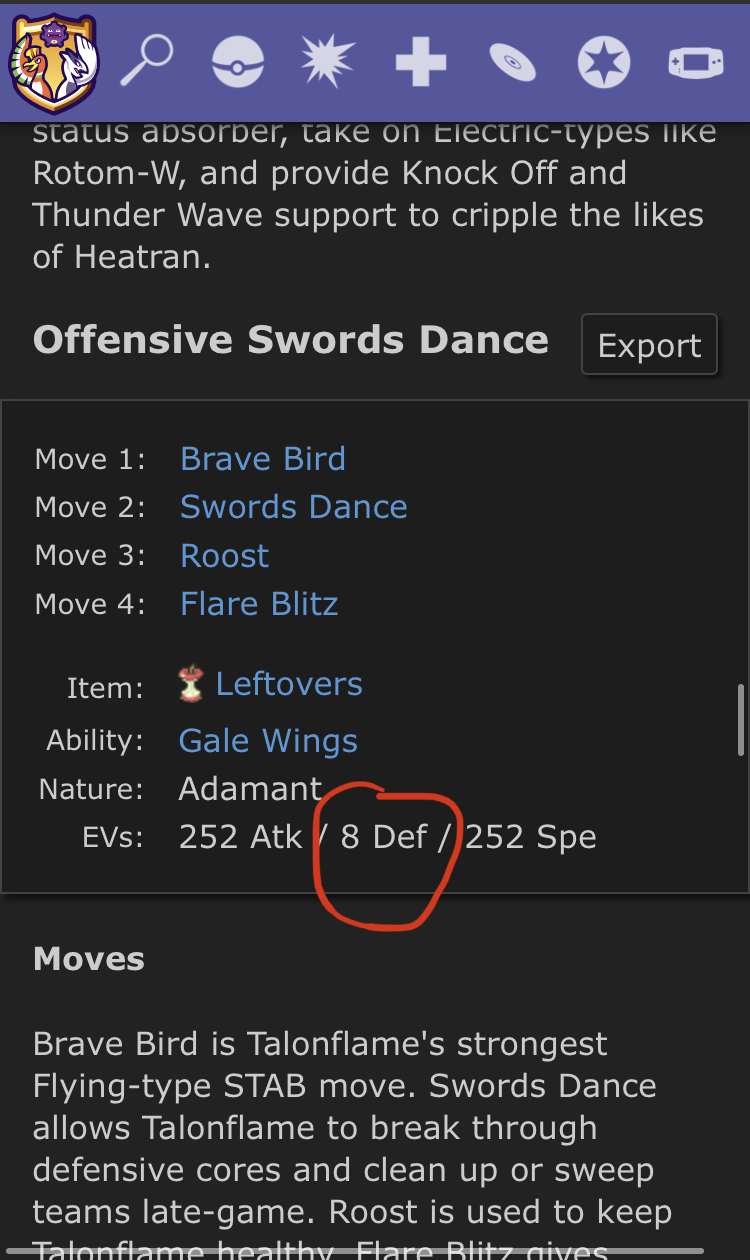Open the circled star icon
The width and height of the screenshot is (750, 1260).
click(604, 63)
